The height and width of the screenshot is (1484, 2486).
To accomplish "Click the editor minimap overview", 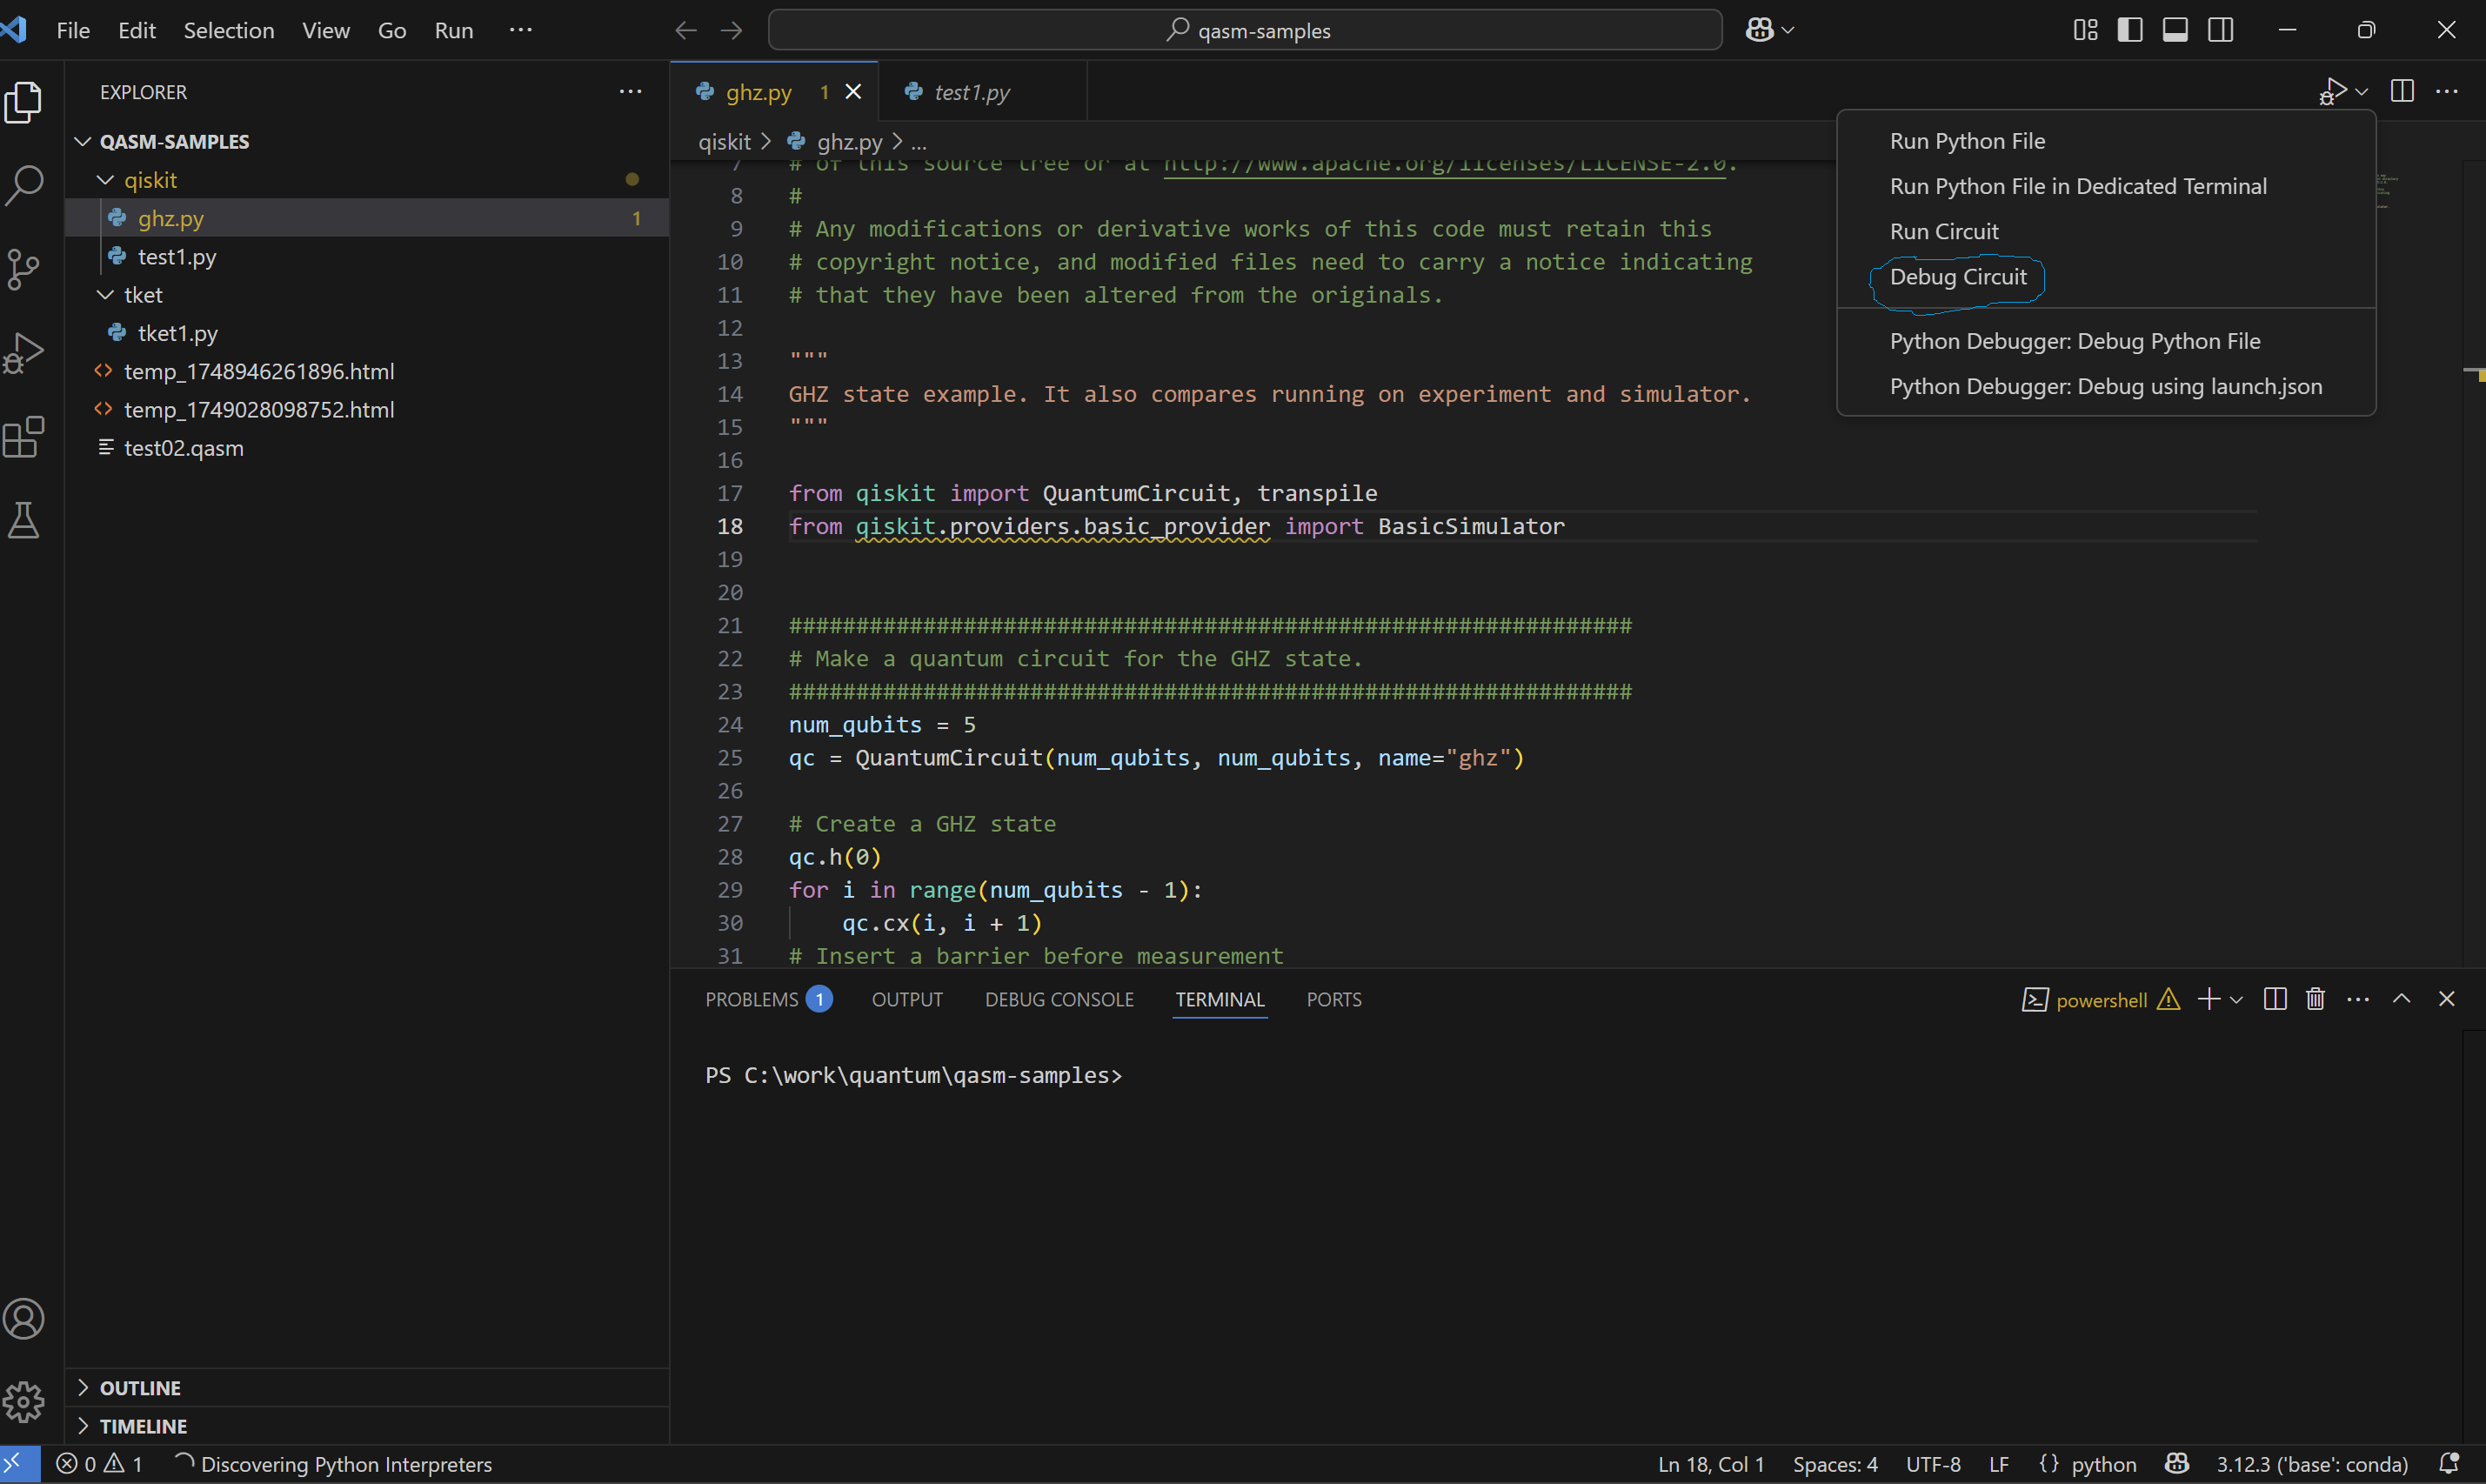I will click(2386, 193).
